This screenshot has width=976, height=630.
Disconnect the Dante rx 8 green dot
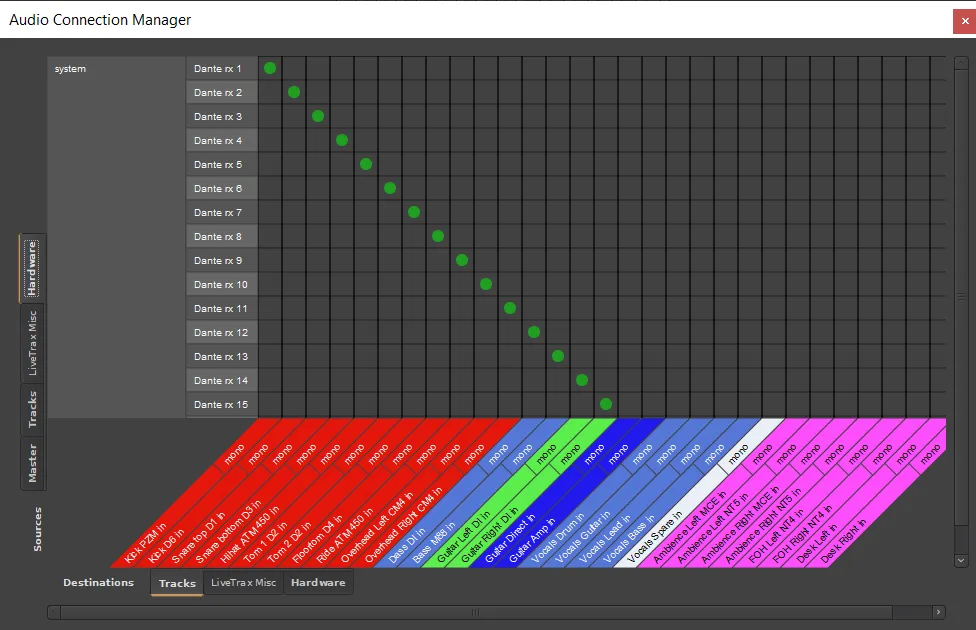point(438,236)
